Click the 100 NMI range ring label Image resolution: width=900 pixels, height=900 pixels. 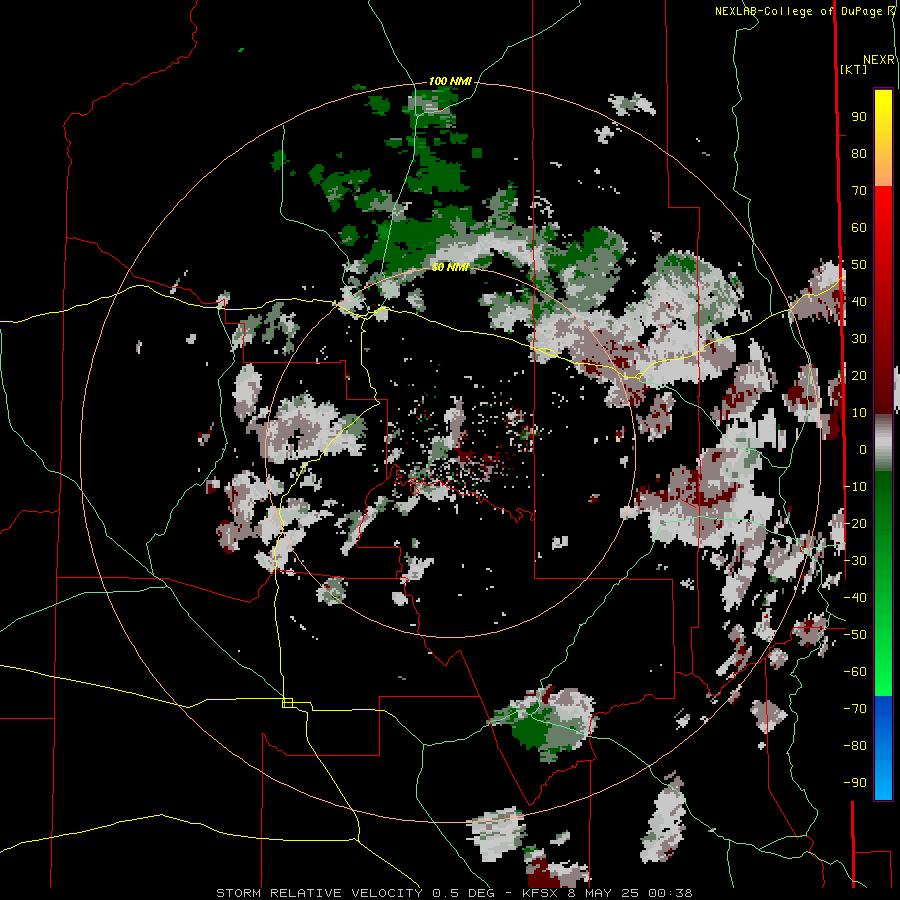450,81
